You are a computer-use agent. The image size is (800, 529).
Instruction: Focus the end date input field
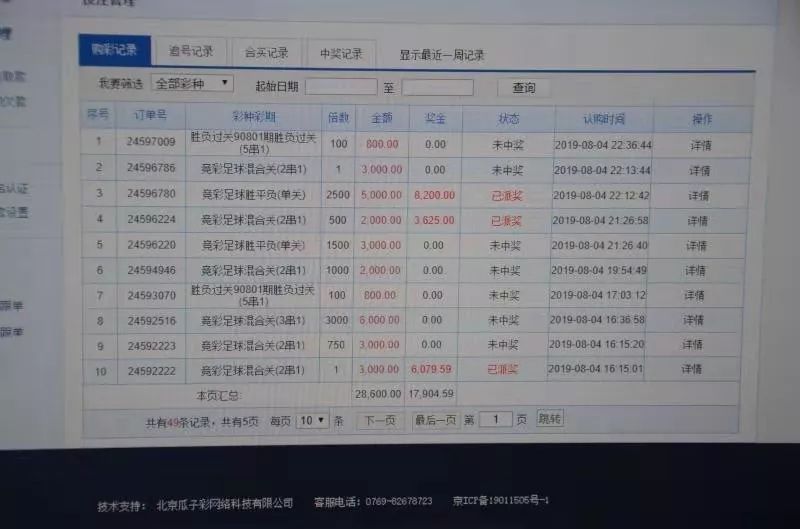pos(437,87)
